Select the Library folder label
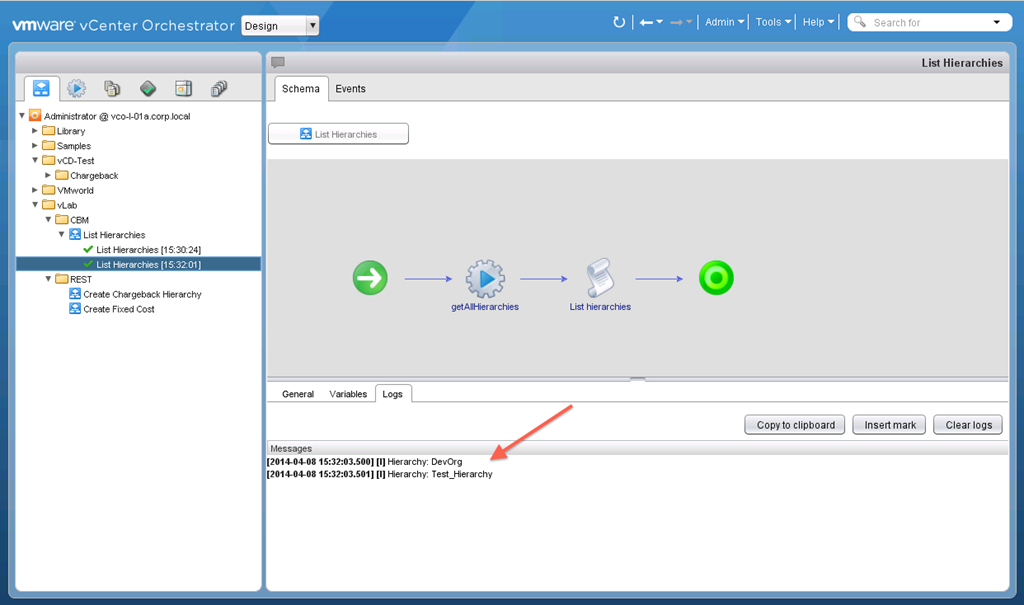Viewport: 1024px width, 605px height. click(x=71, y=131)
